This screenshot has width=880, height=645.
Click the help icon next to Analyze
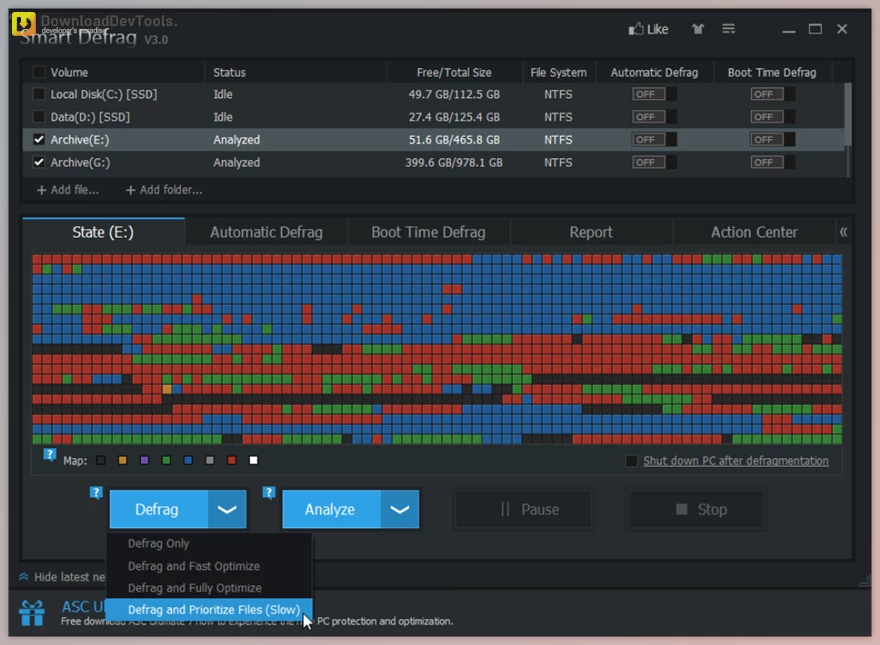pos(269,493)
